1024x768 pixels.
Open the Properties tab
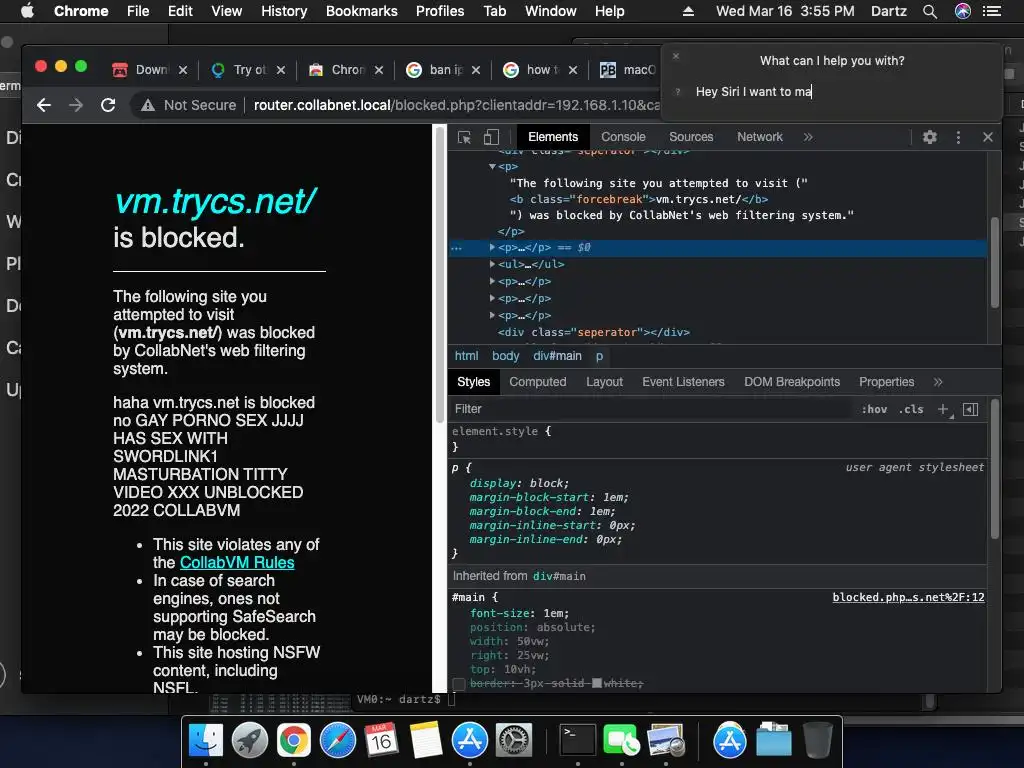coord(886,382)
